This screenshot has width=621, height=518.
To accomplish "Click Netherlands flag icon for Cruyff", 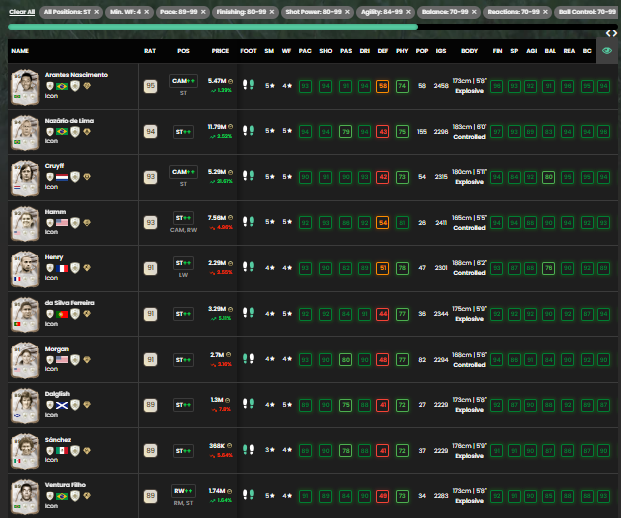I will tap(62, 177).
